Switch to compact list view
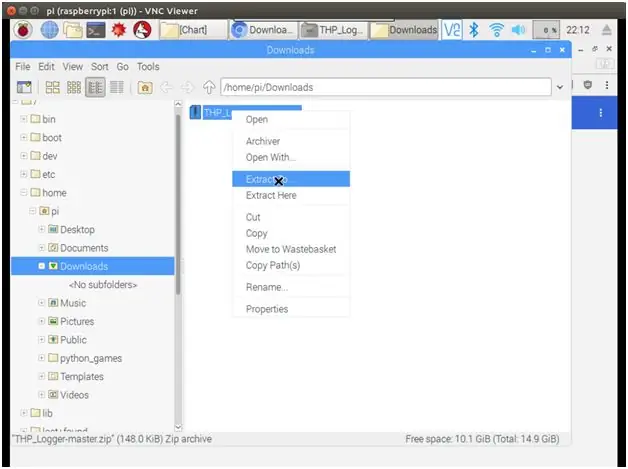Viewport: 628px width, 469px height. pos(95,87)
